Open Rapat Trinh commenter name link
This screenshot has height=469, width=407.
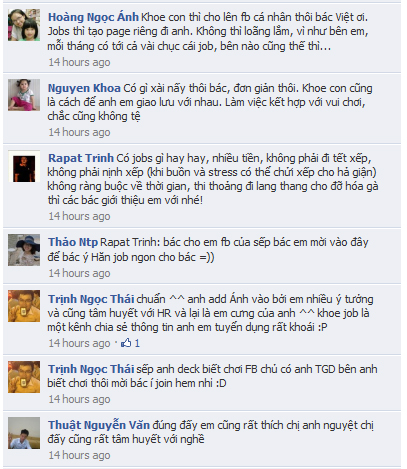pos(81,158)
